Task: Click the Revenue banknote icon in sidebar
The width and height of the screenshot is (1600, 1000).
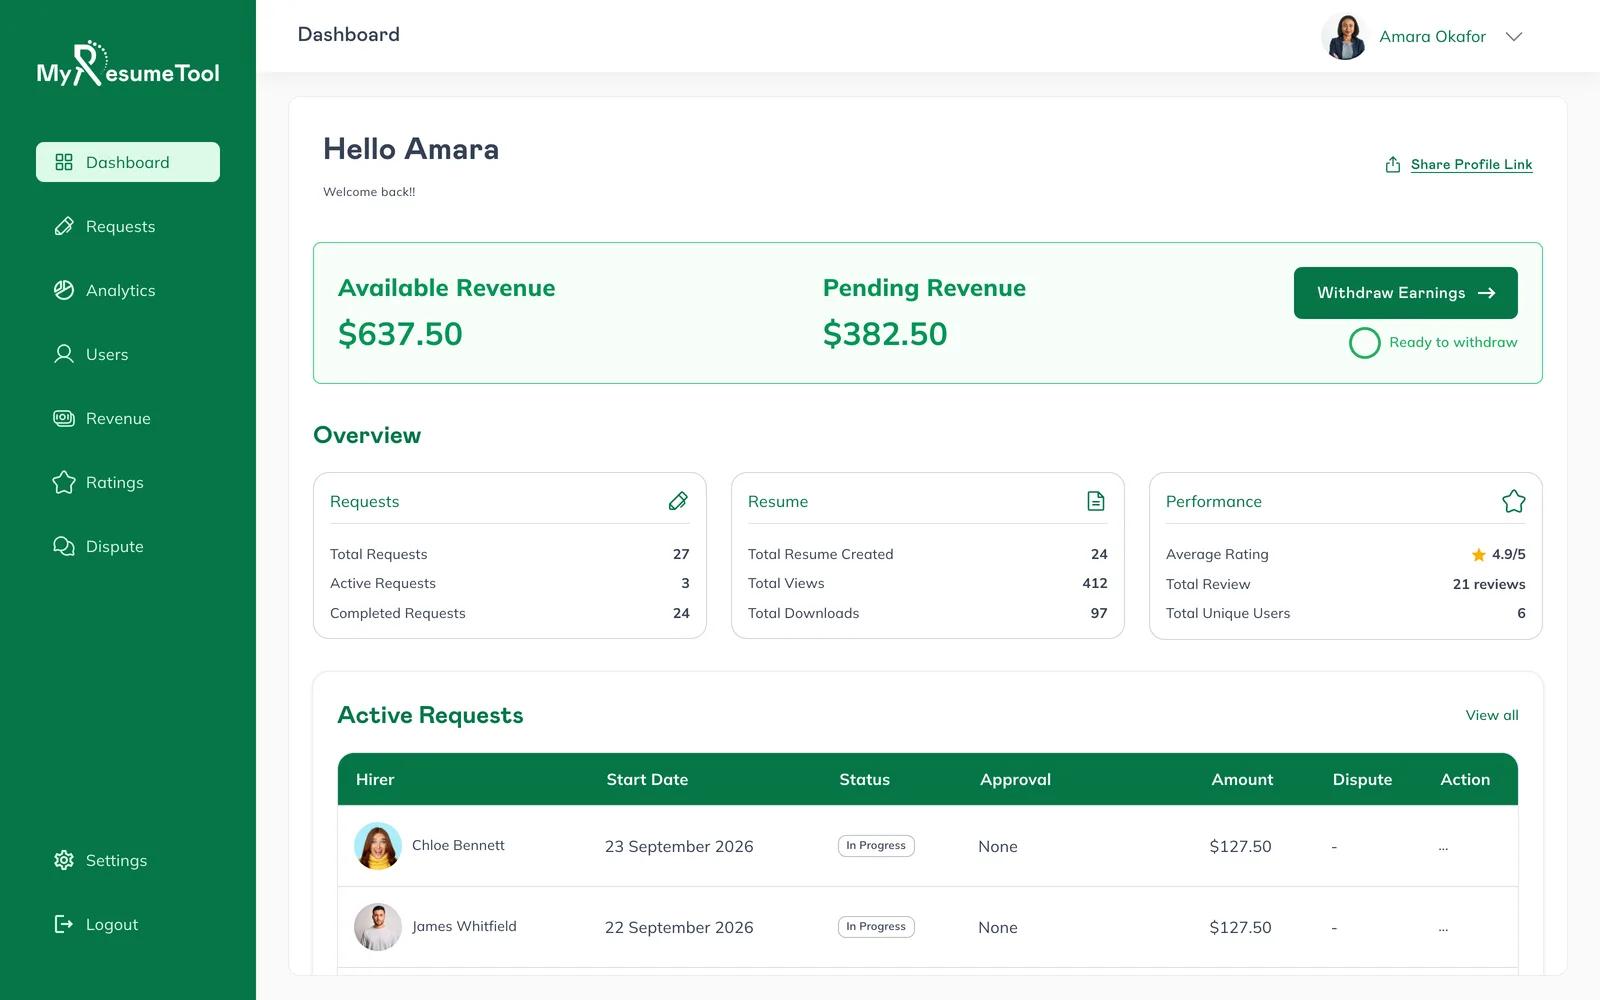Action: click(x=64, y=418)
